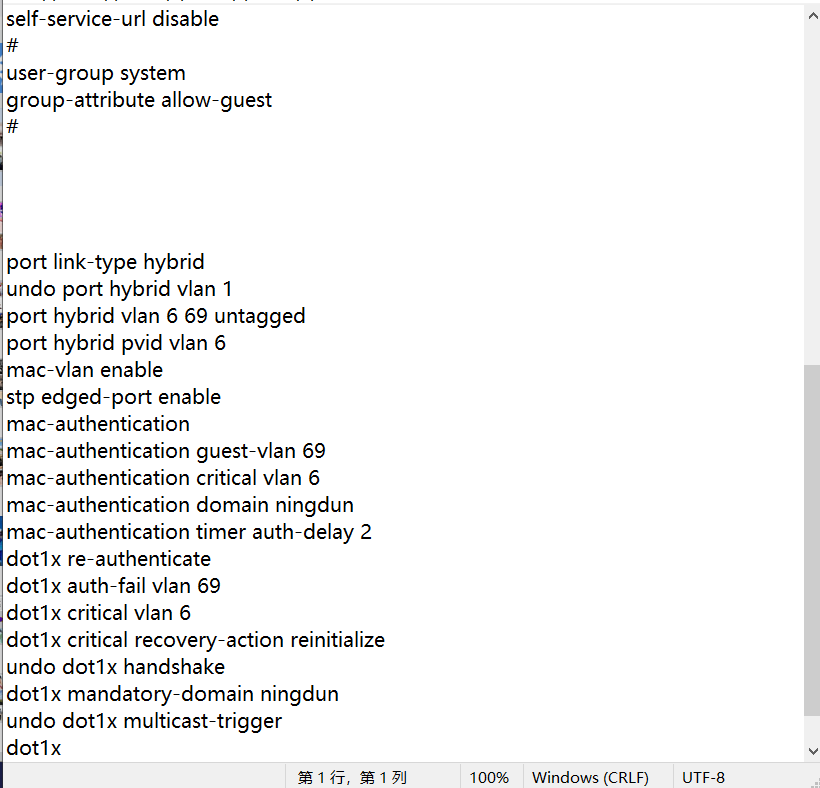Click the Windows (CRLF) line ending indicator
The height and width of the screenshot is (788, 820).
point(590,777)
